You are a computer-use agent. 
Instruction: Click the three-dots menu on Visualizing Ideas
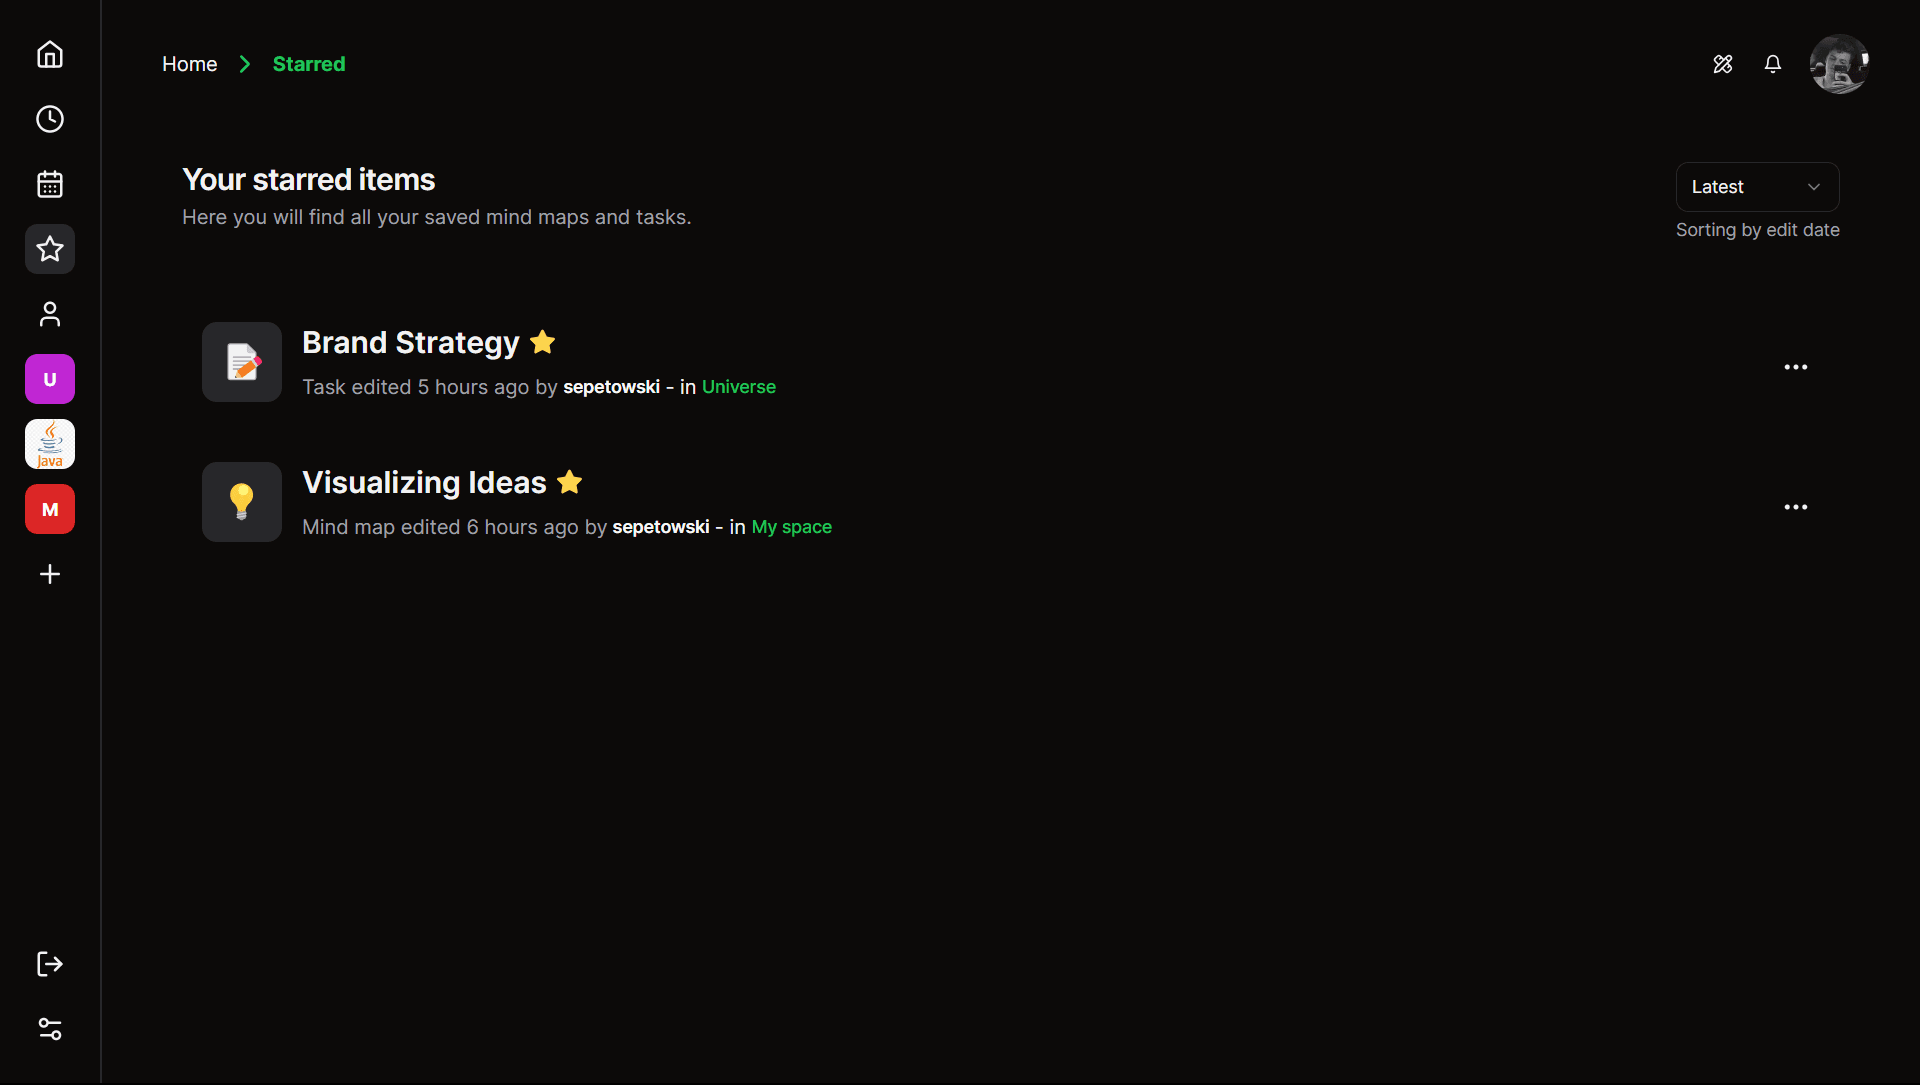point(1796,508)
